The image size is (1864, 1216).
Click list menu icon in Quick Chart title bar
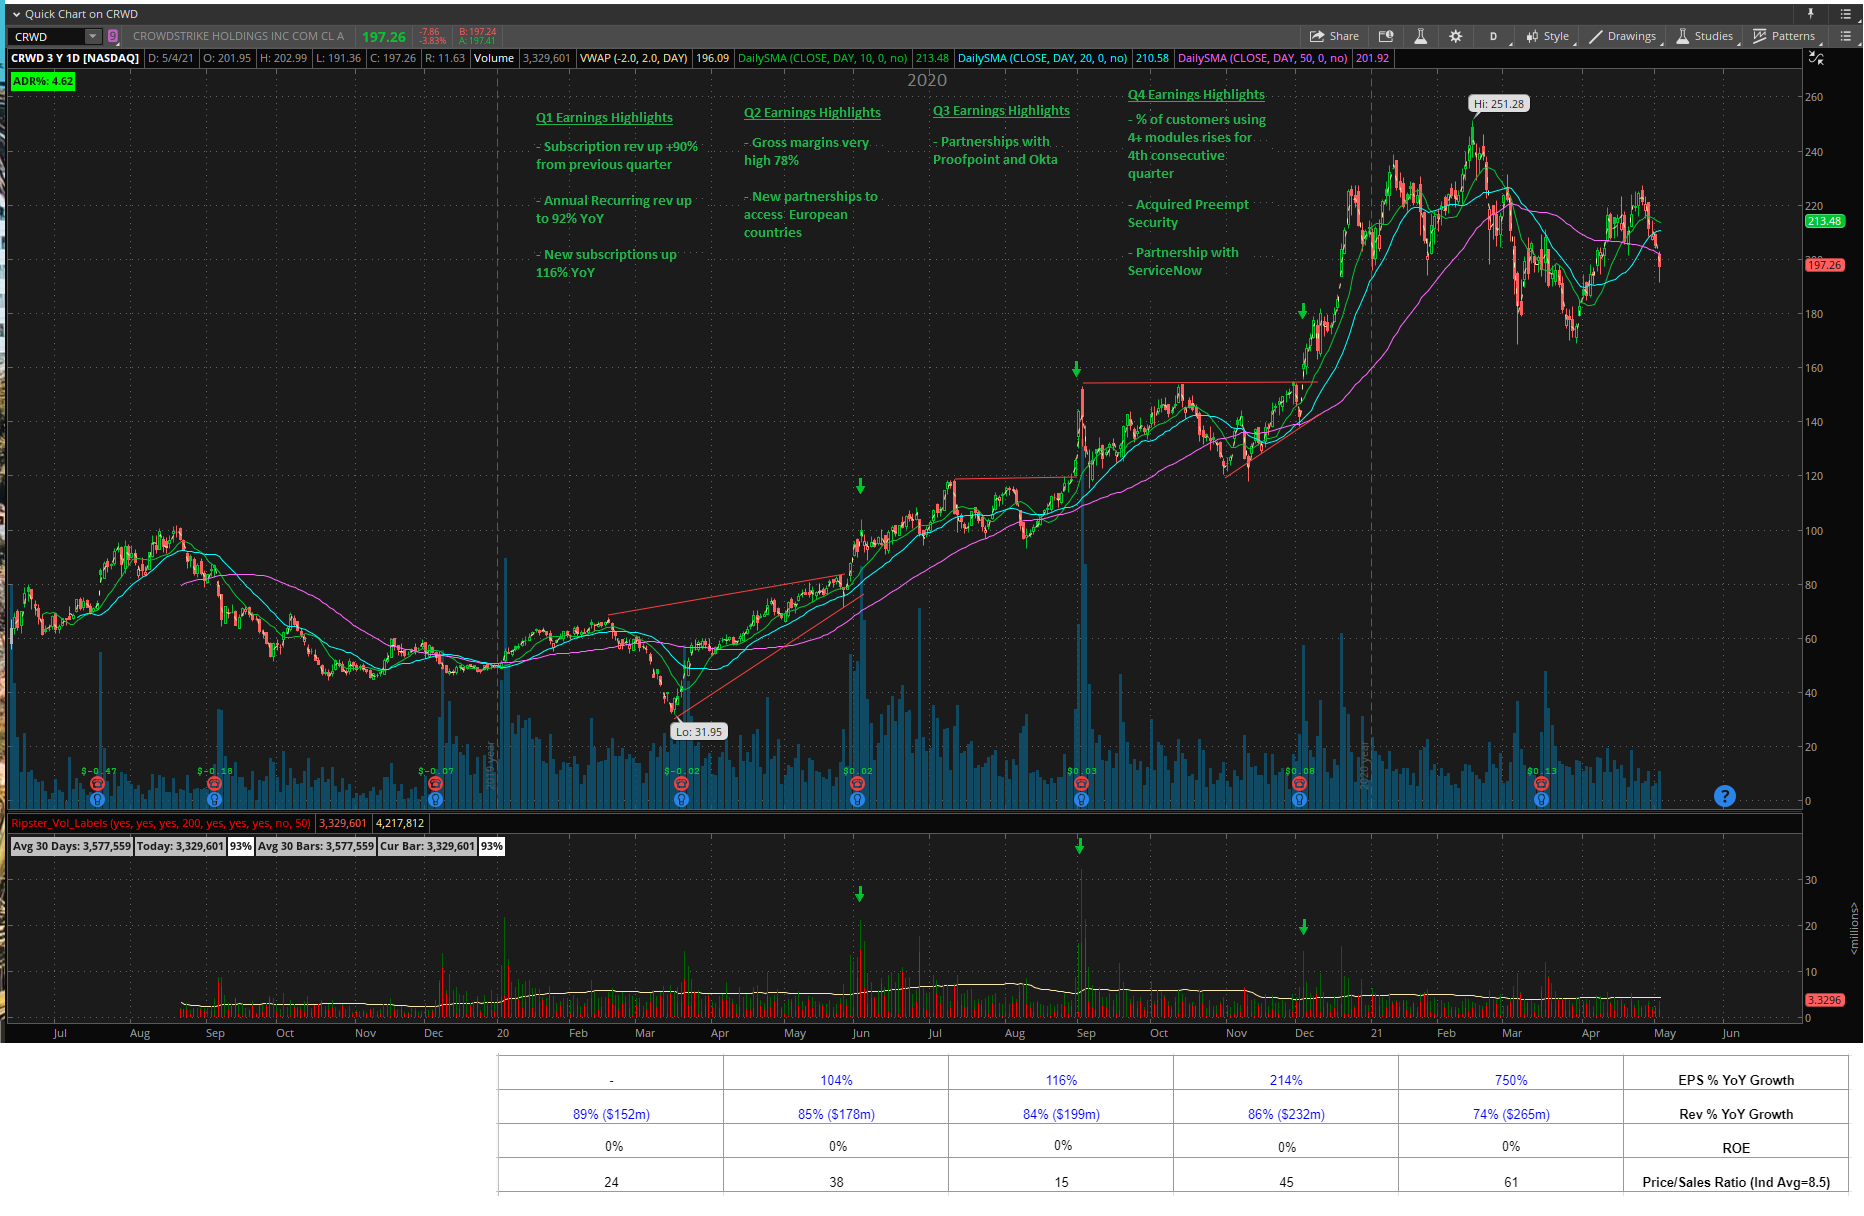point(1846,14)
